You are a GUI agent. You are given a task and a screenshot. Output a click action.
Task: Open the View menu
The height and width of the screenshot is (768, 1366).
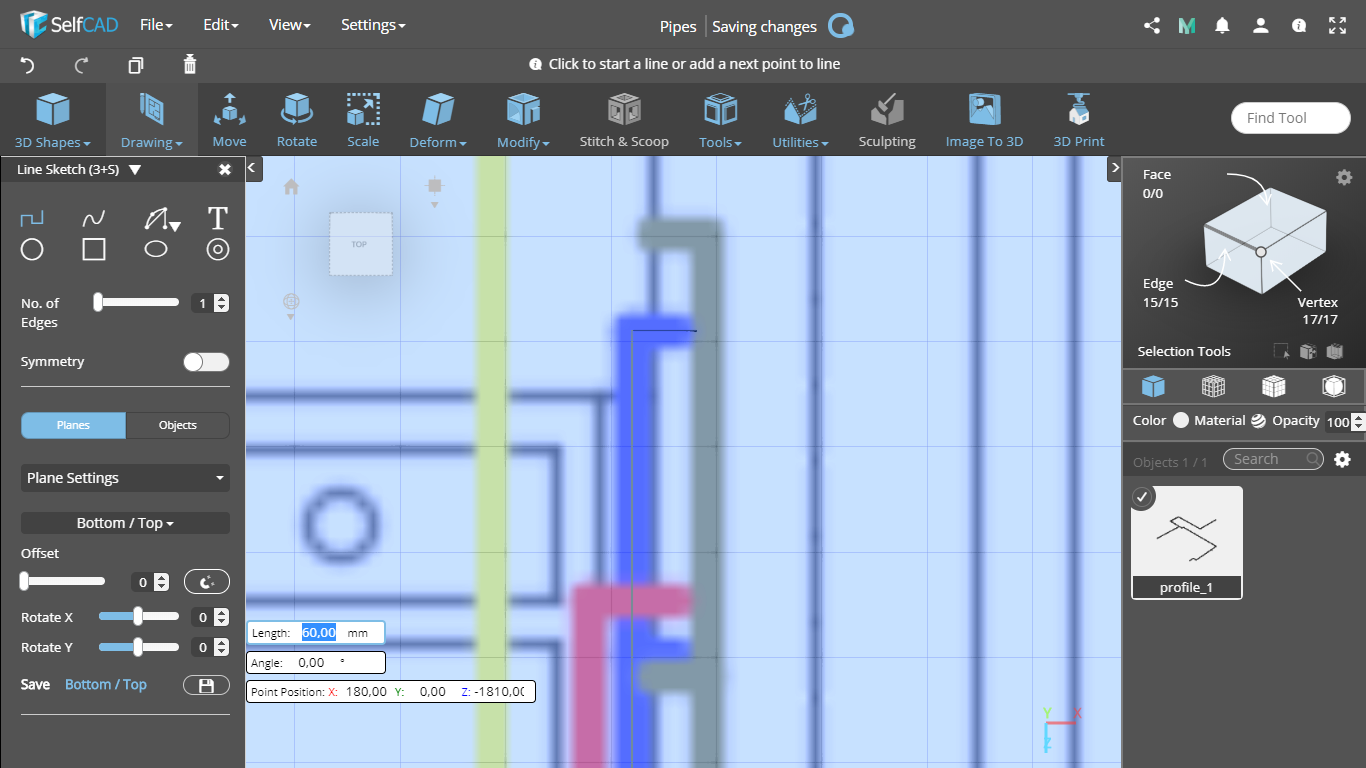[x=289, y=26]
